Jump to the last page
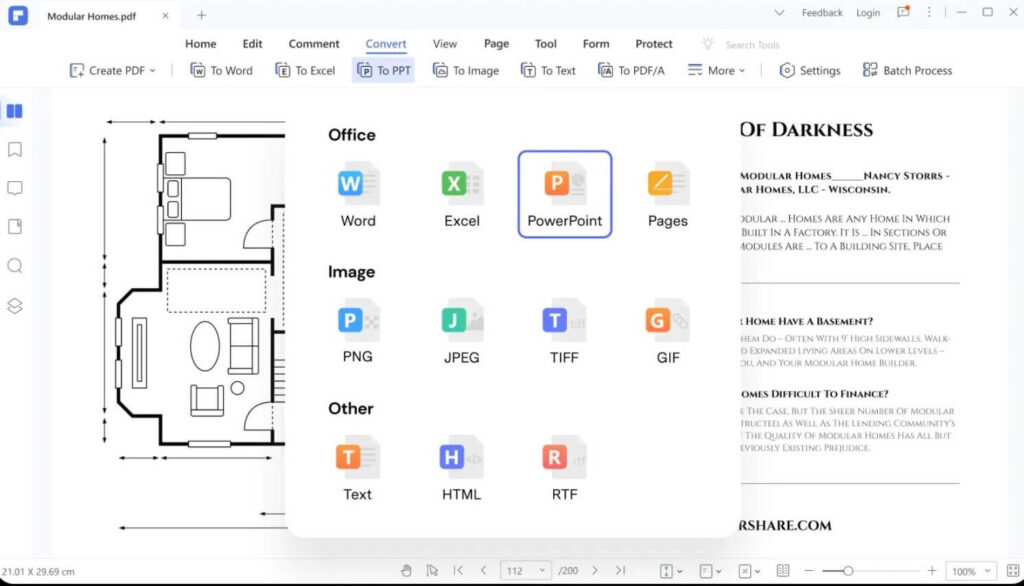 tap(620, 570)
